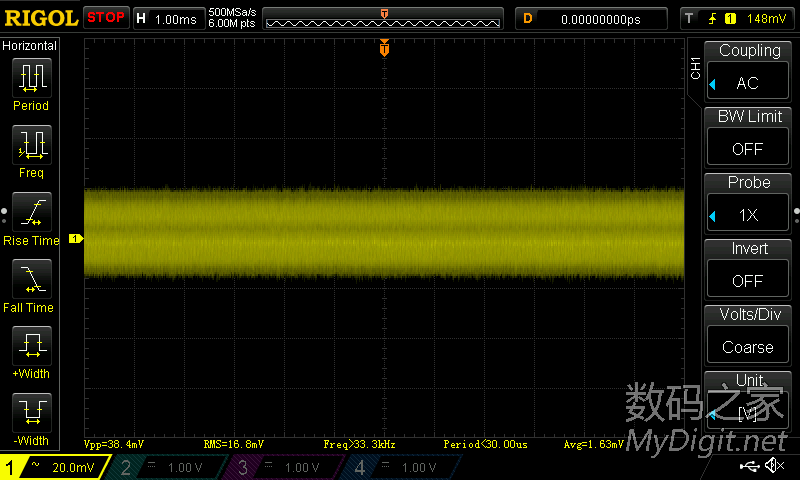This screenshot has height=480, width=800.
Task: Click the 500MSa/s sample rate readout
Action: 232,12
